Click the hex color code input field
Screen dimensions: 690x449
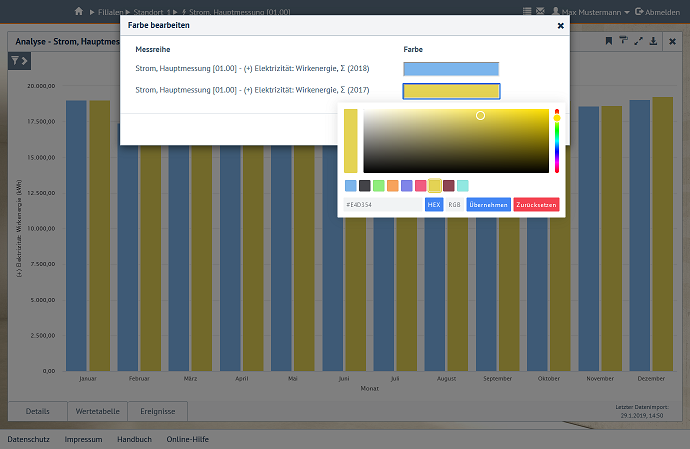[382, 204]
